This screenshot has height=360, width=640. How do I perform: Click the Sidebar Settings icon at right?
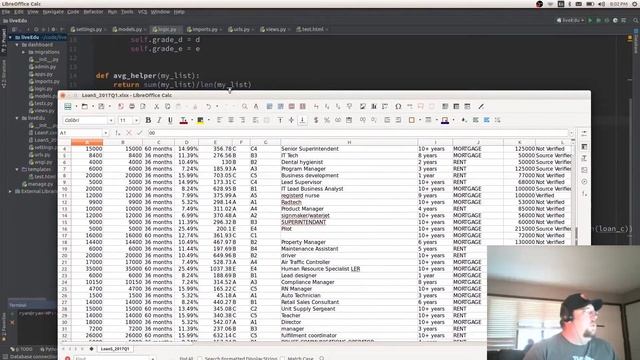584,133
